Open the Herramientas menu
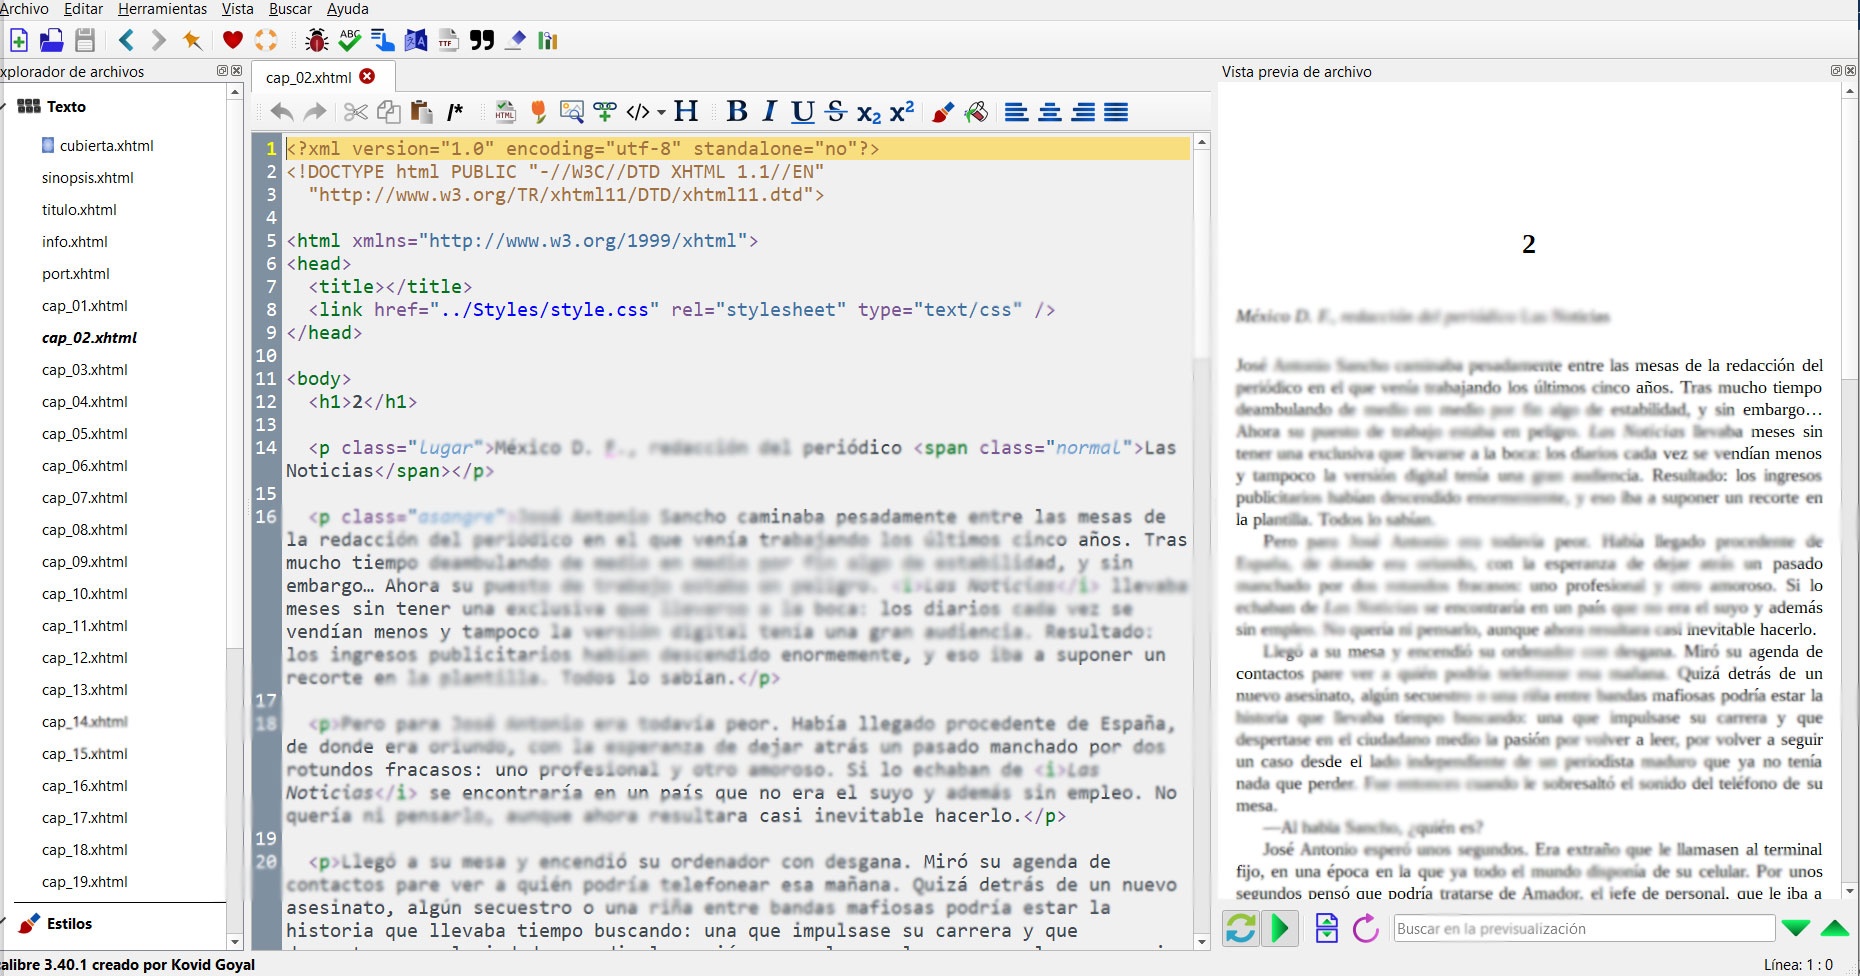1860x976 pixels. [x=162, y=9]
